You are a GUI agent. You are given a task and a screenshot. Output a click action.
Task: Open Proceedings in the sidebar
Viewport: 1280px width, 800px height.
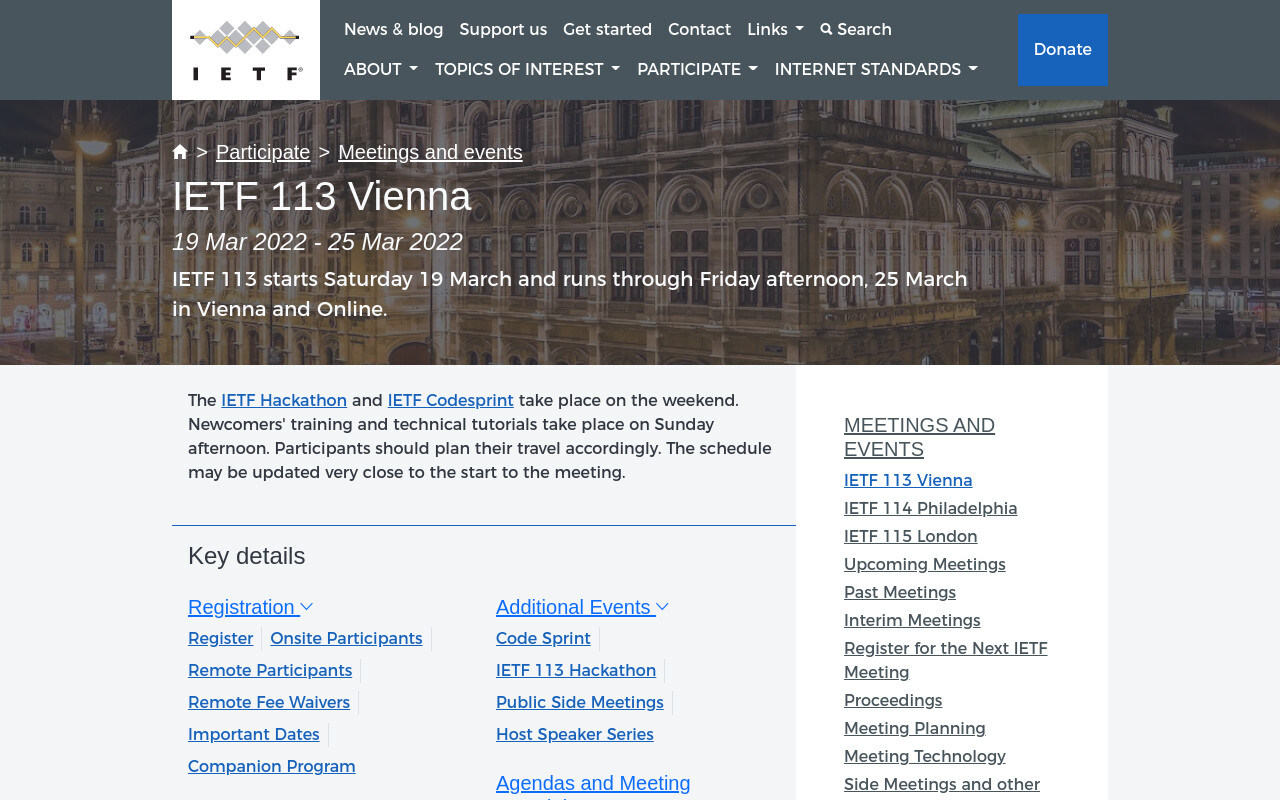click(893, 700)
